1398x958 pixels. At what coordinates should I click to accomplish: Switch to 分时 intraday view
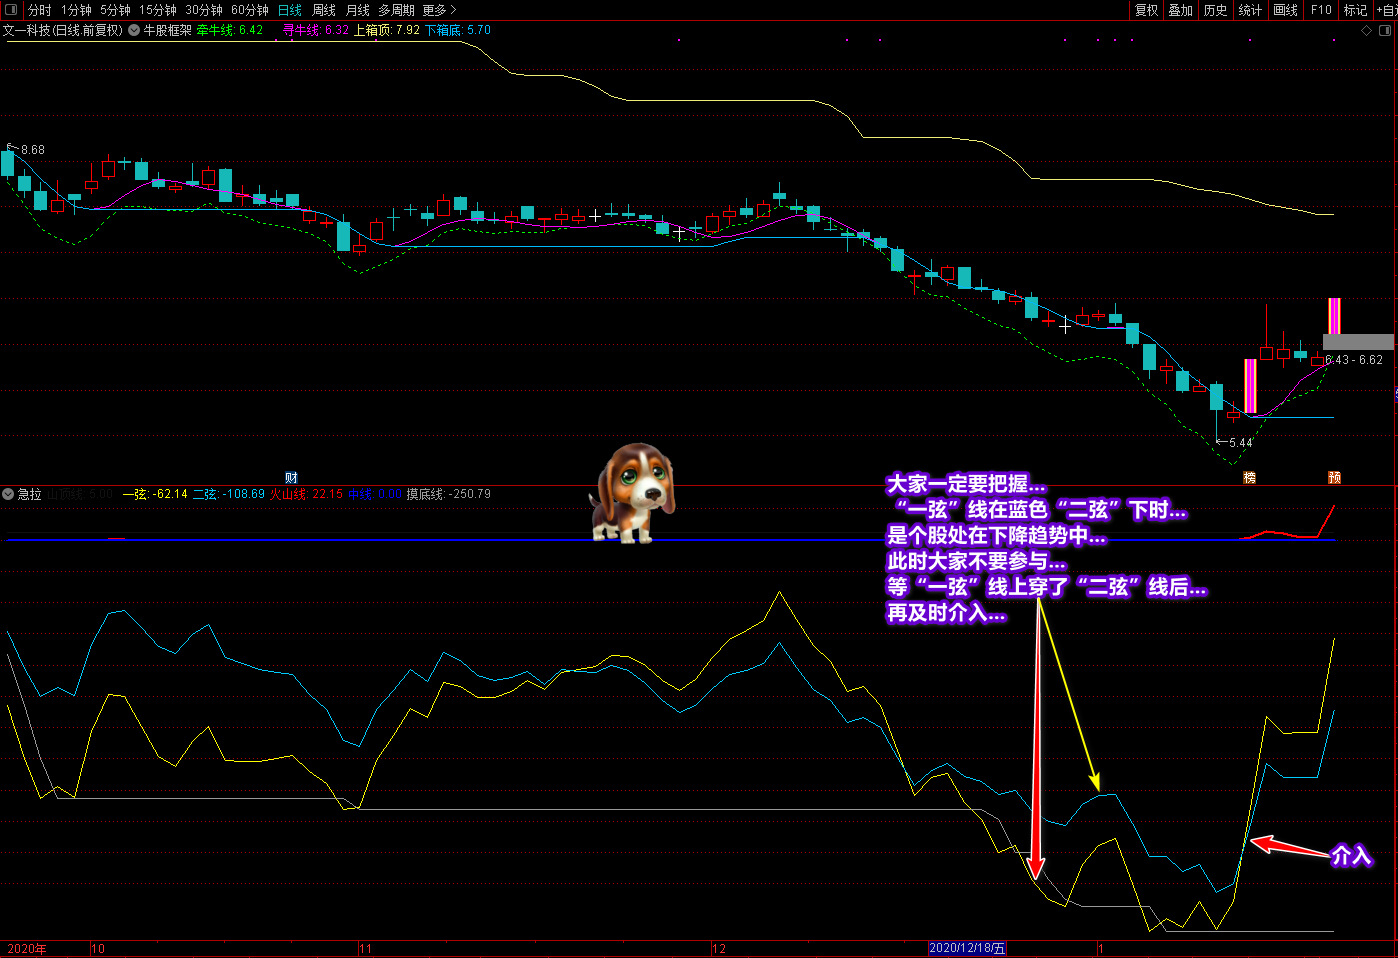40,10
